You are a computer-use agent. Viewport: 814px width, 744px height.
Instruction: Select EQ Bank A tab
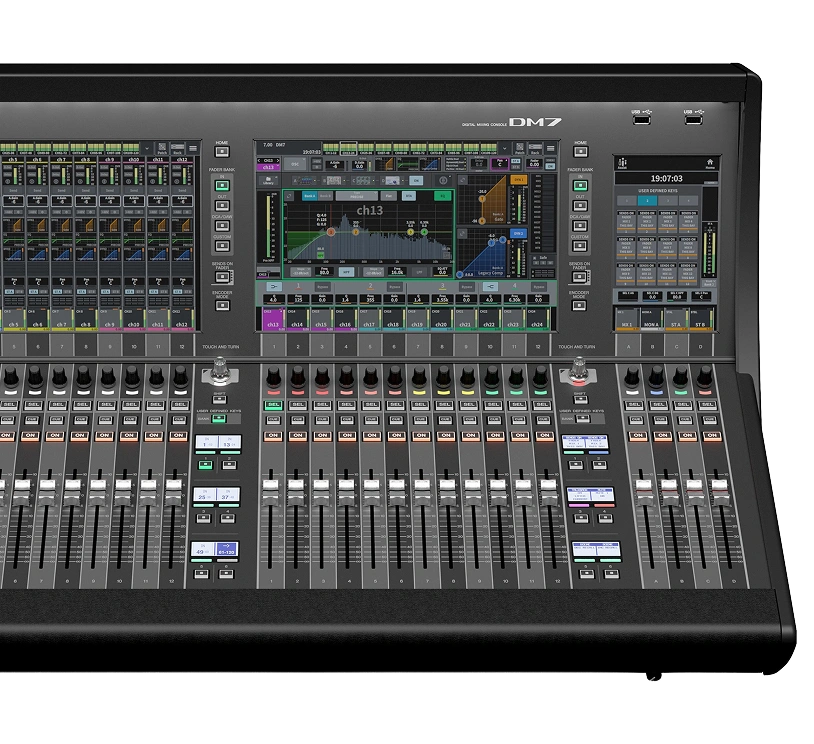click(x=310, y=196)
